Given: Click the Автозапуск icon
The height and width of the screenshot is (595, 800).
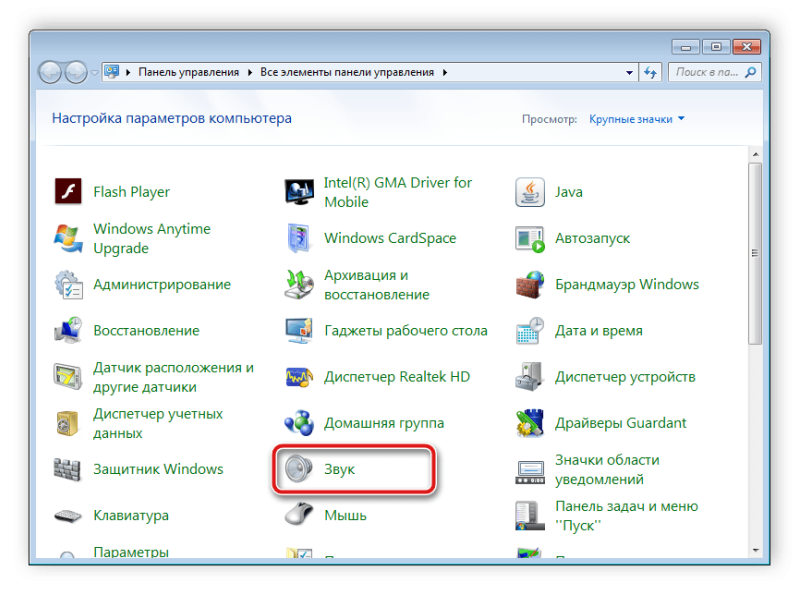Looking at the screenshot, I should (x=530, y=239).
